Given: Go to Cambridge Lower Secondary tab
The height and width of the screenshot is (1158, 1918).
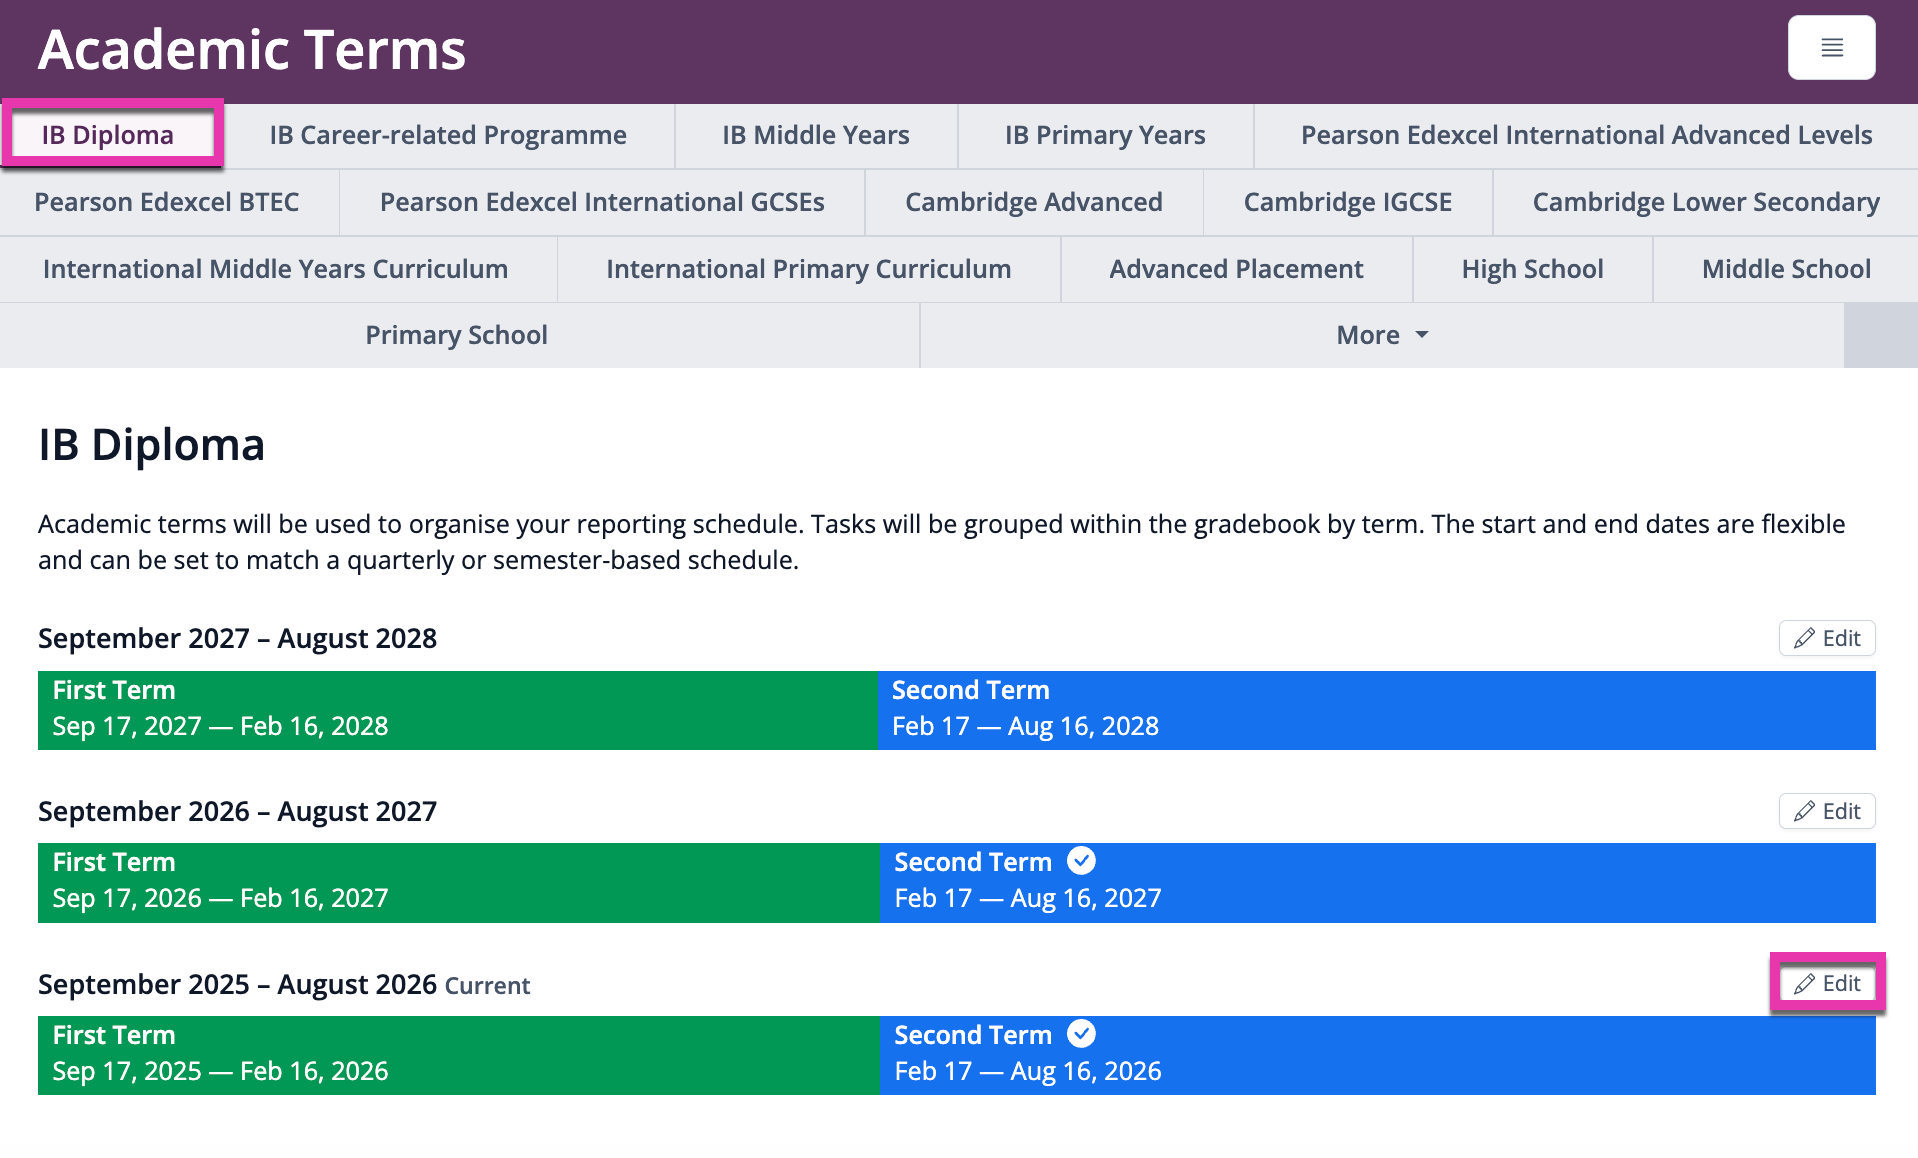Looking at the screenshot, I should pyautogui.click(x=1706, y=202).
